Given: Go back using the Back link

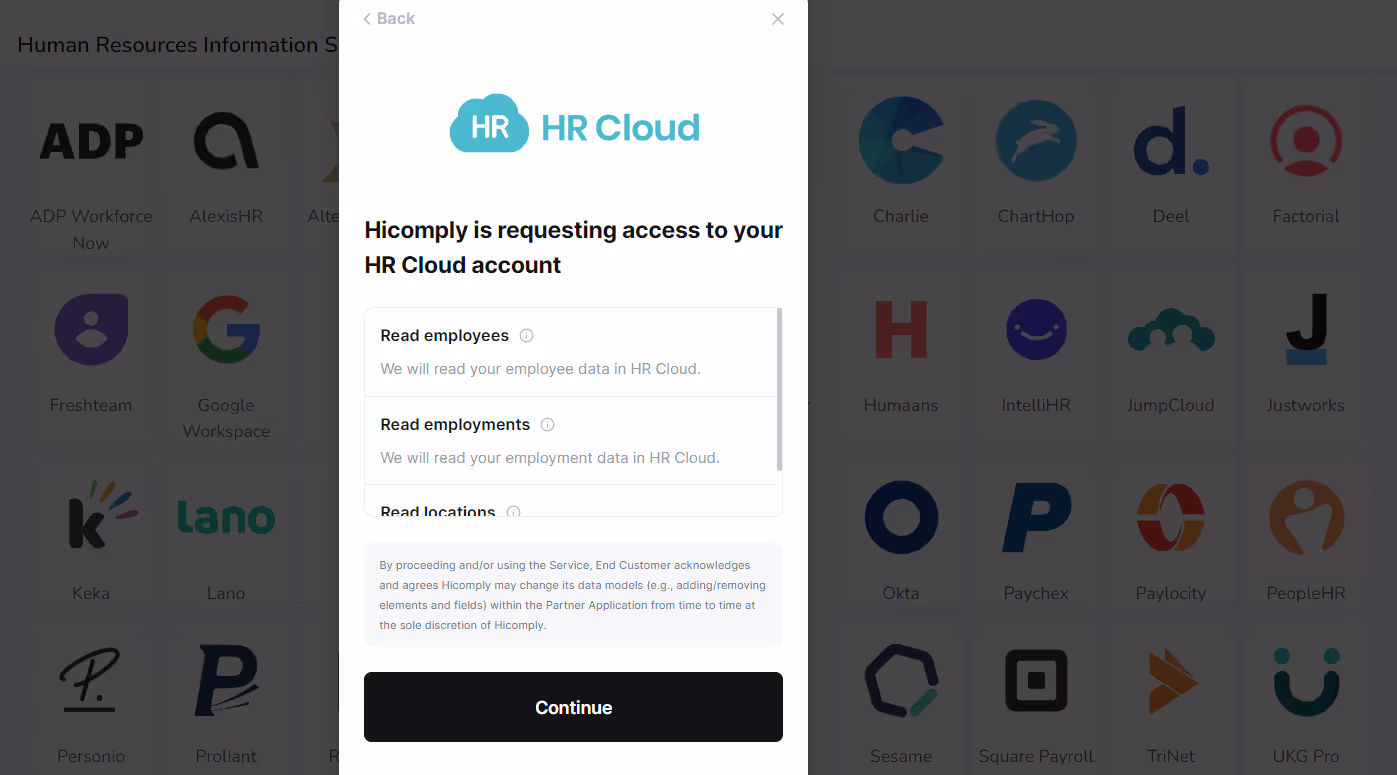Looking at the screenshot, I should click(389, 19).
